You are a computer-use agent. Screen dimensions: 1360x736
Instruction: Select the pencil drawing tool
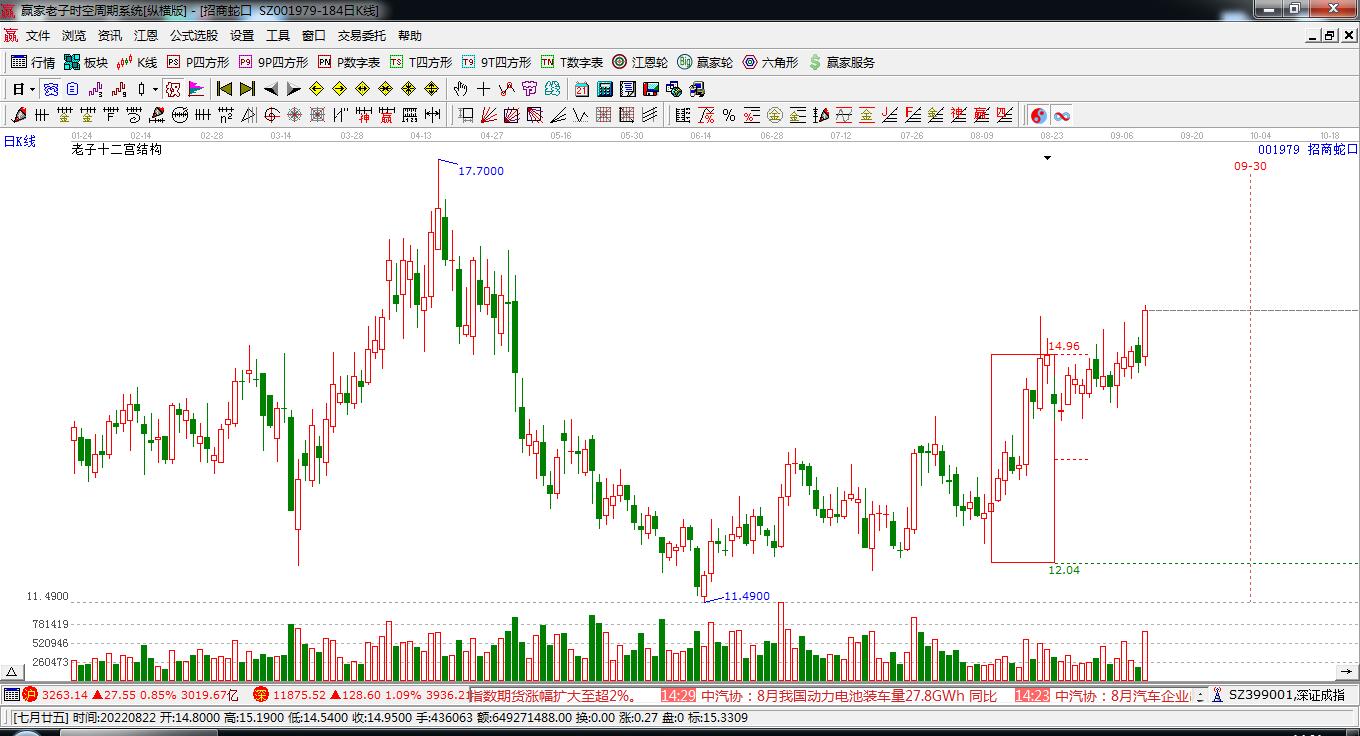[x=19, y=115]
